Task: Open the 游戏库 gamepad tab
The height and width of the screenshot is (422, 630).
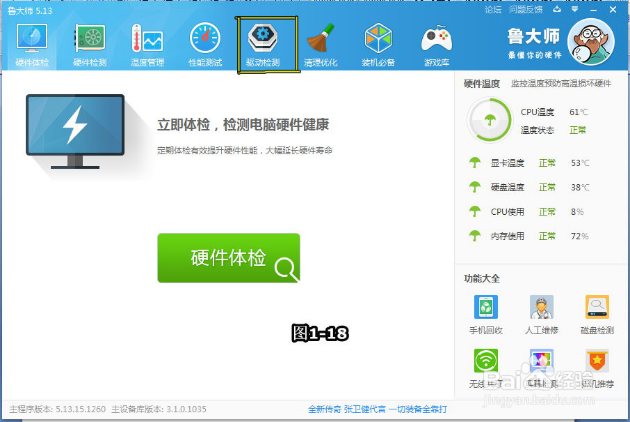Action: (436, 45)
